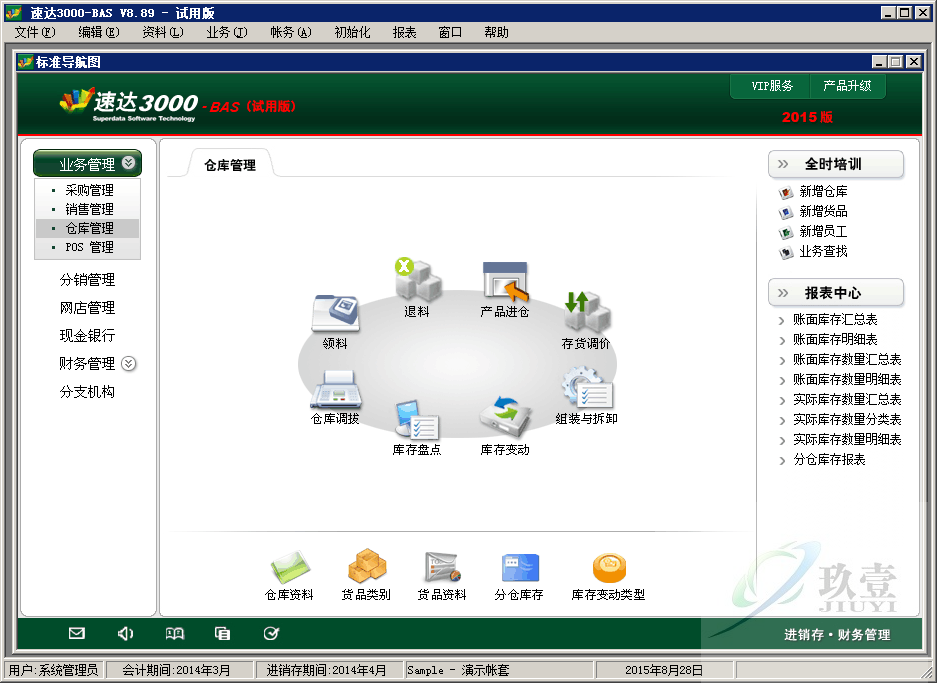Open the 产品进仓 product warehousing icon
937x683 pixels.
click(505, 281)
